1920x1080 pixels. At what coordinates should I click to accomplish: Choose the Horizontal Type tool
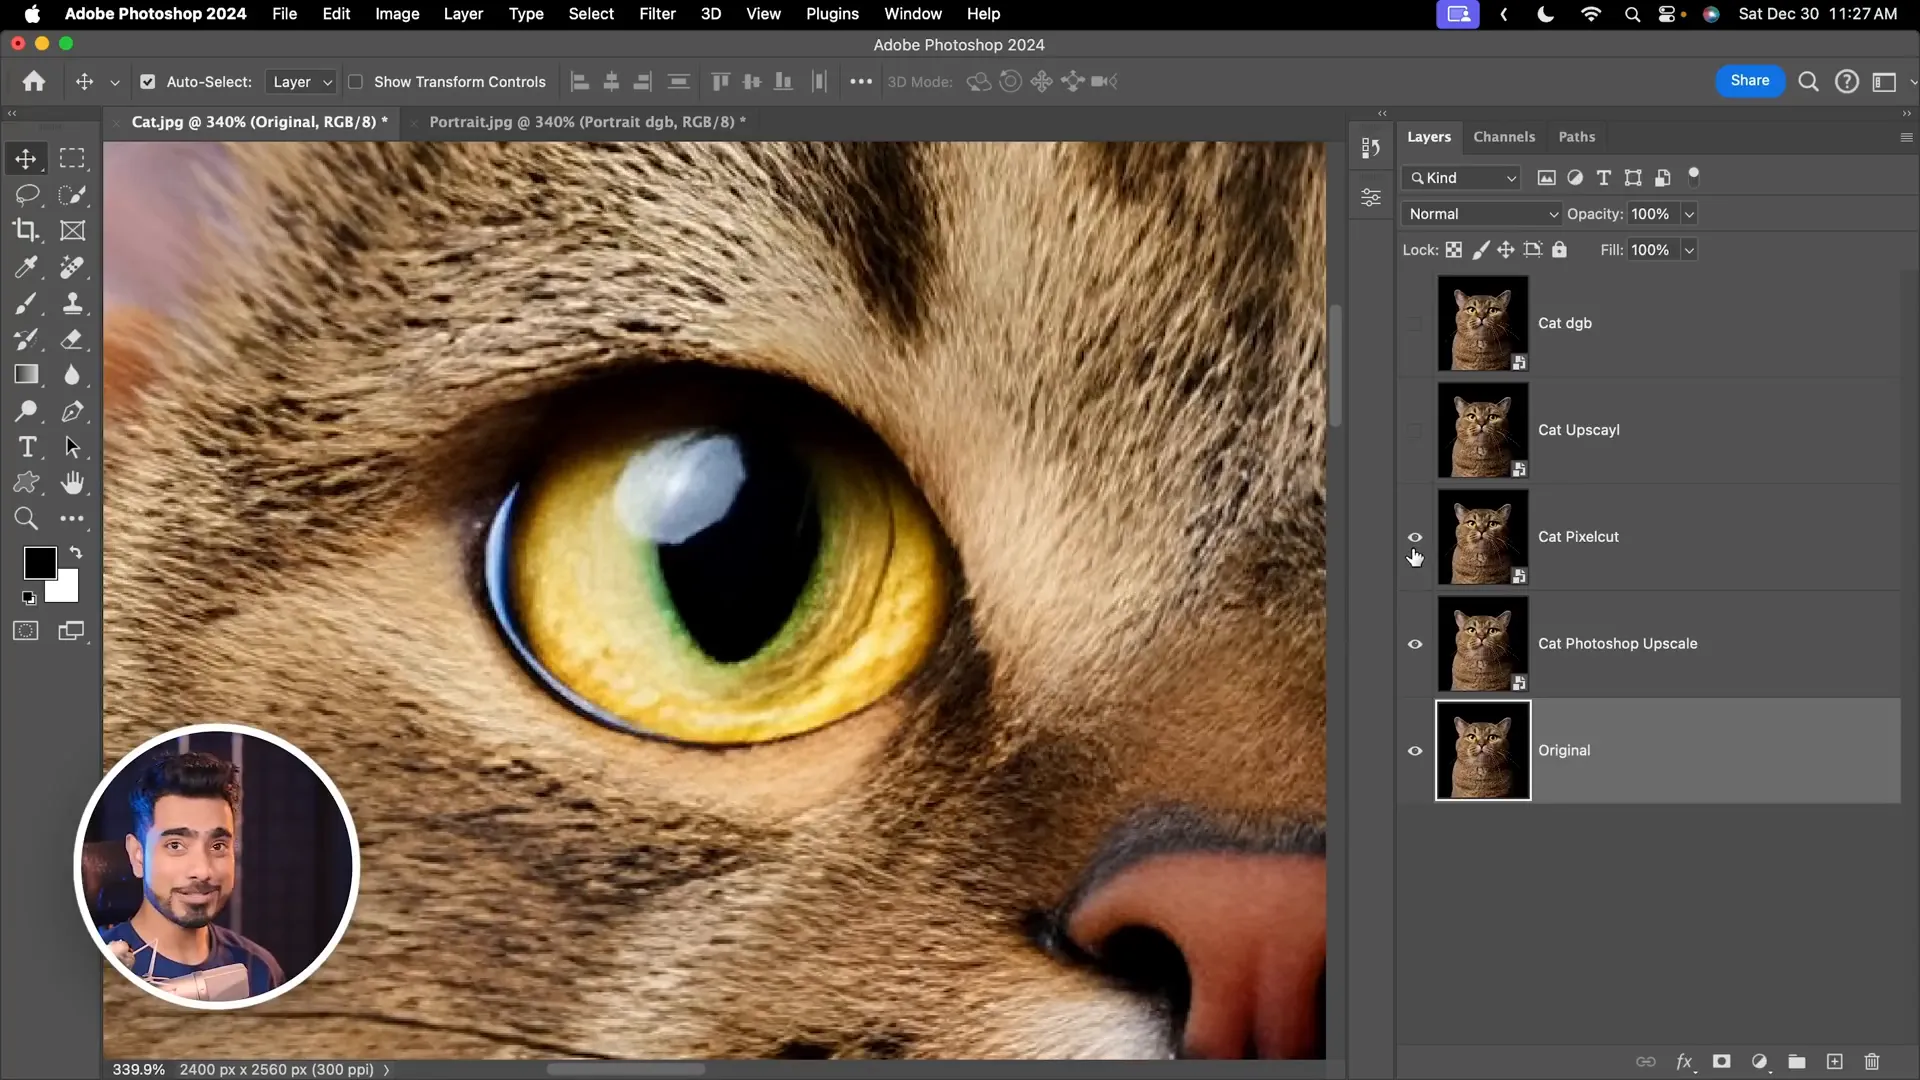(x=26, y=447)
